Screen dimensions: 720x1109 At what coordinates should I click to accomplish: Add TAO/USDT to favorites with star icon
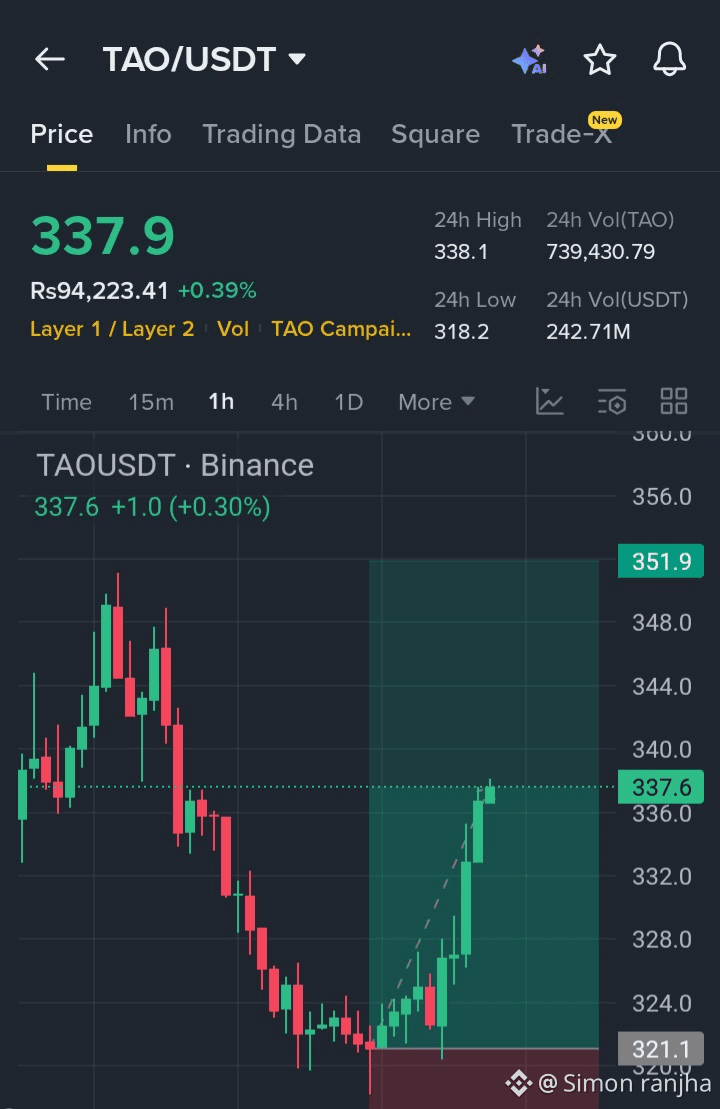(600, 59)
